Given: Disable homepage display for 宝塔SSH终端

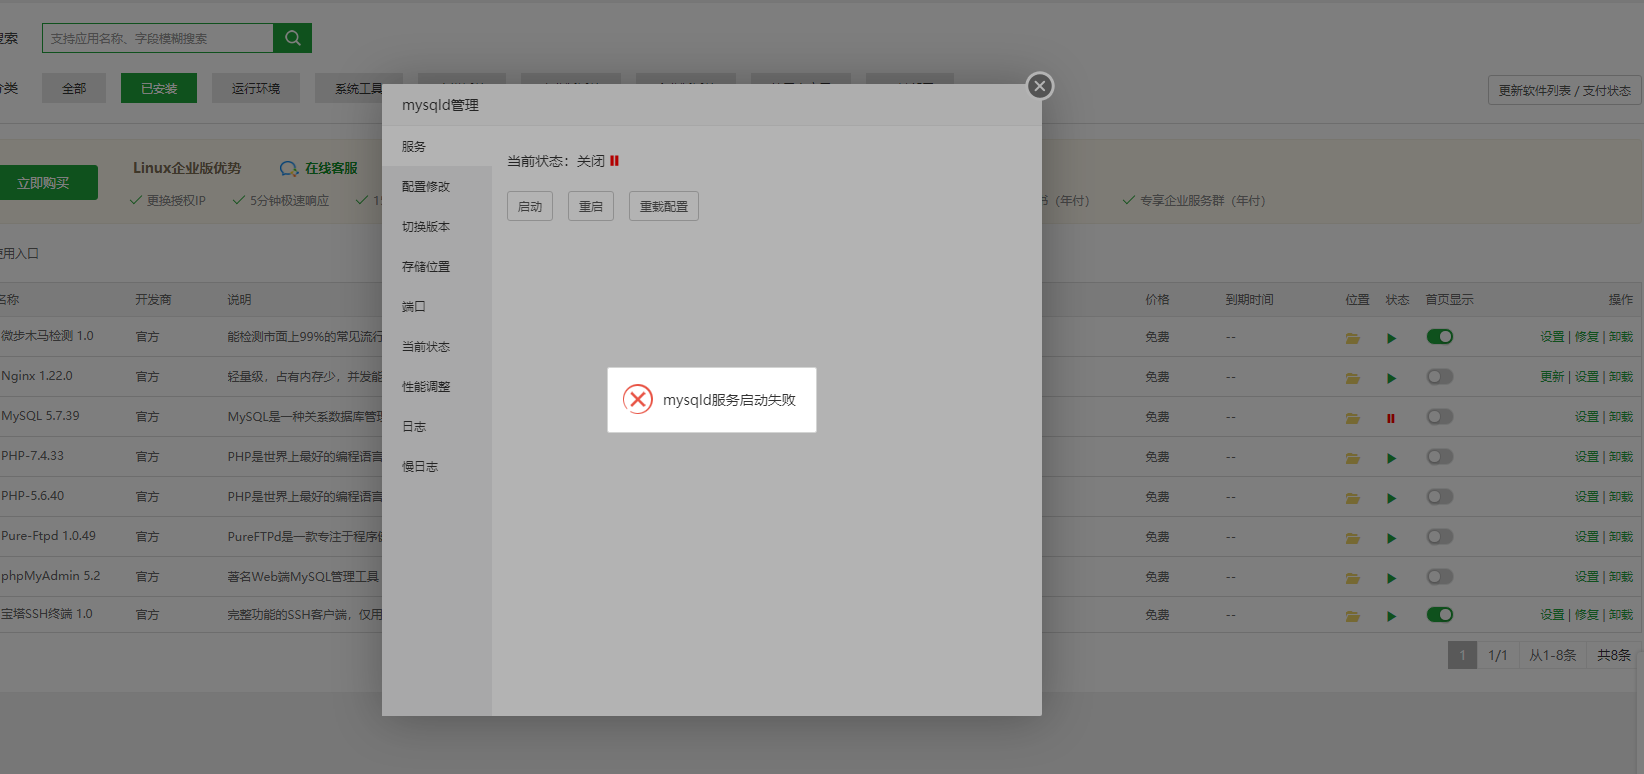Looking at the screenshot, I should tap(1440, 615).
